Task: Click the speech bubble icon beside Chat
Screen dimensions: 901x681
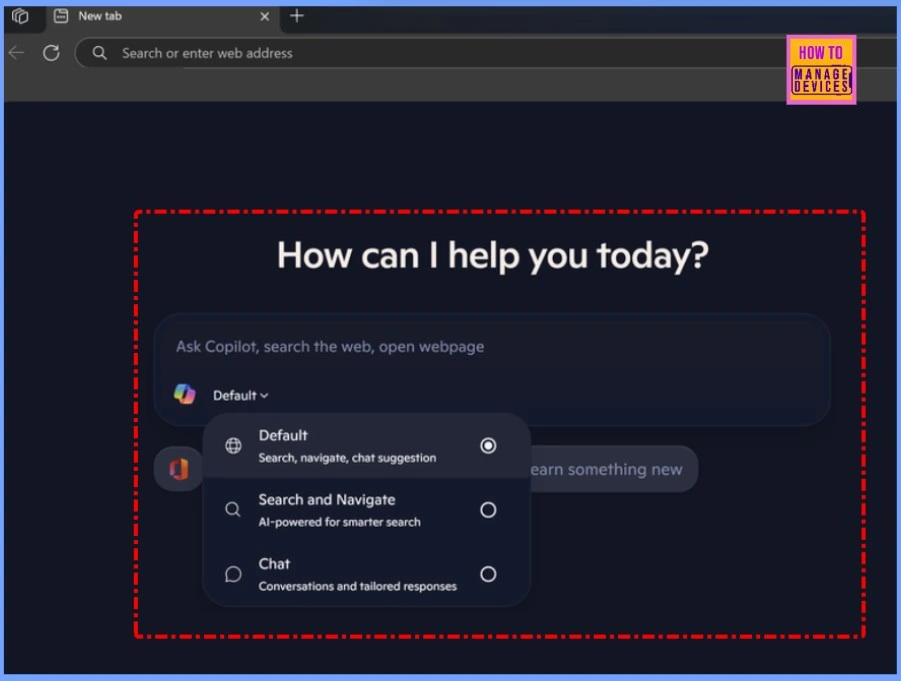Action: click(233, 574)
